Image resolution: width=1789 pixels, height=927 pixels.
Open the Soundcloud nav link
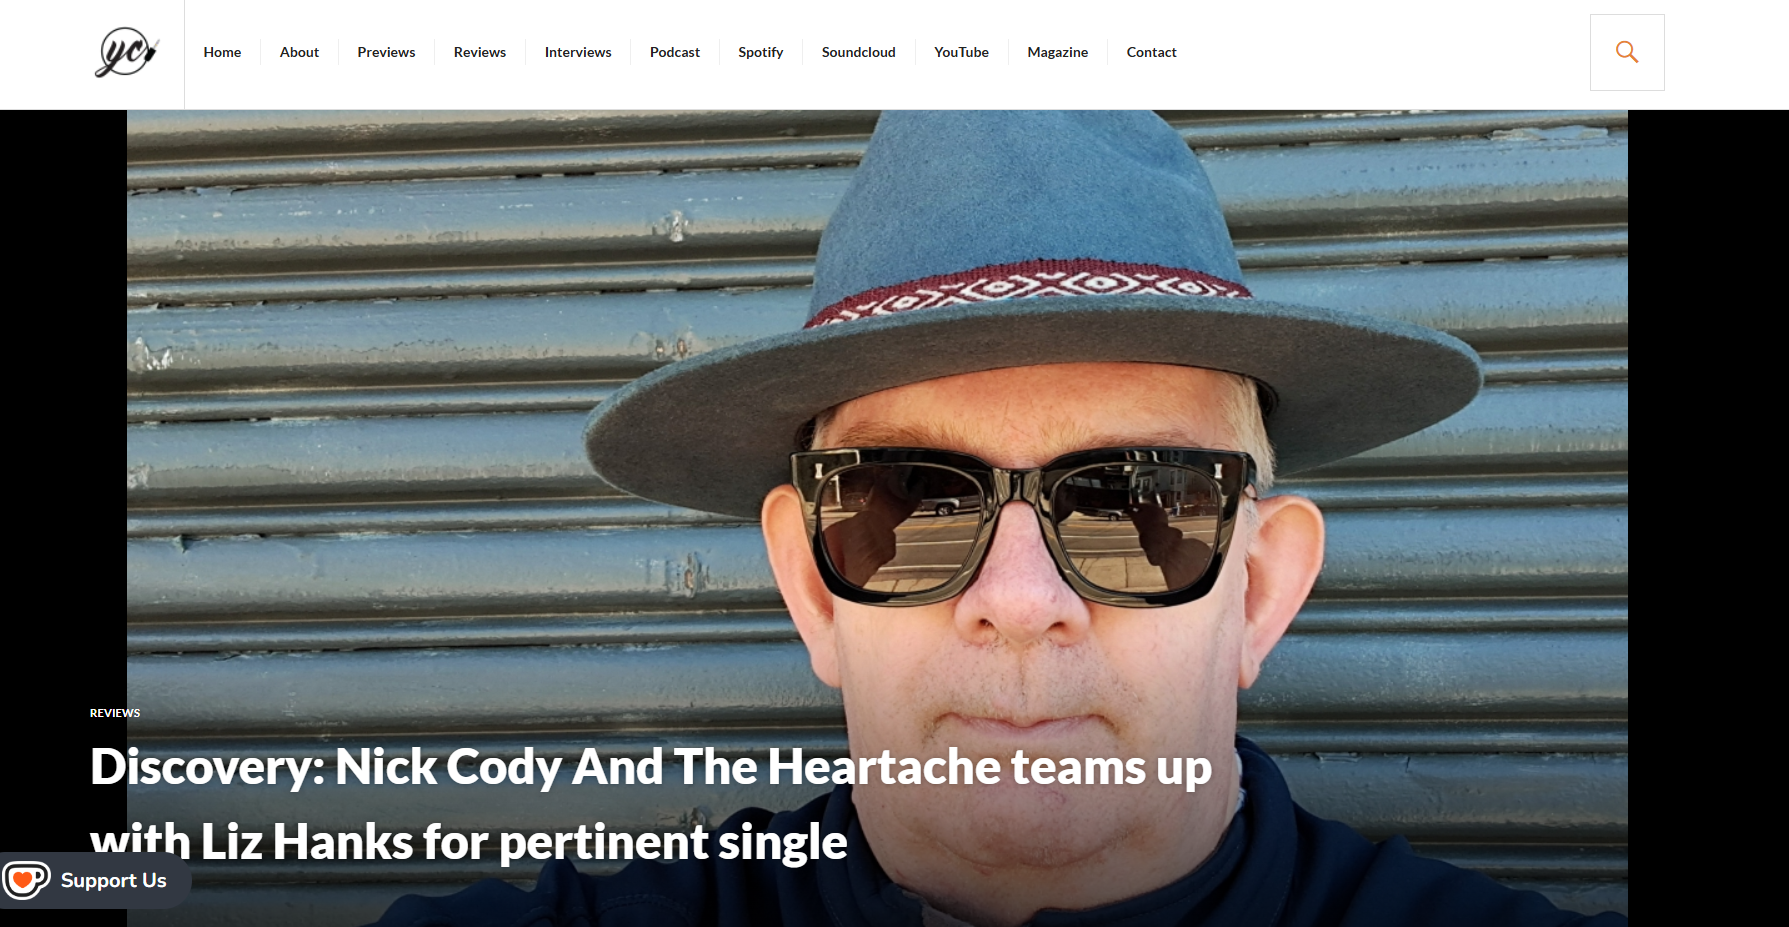tap(859, 52)
